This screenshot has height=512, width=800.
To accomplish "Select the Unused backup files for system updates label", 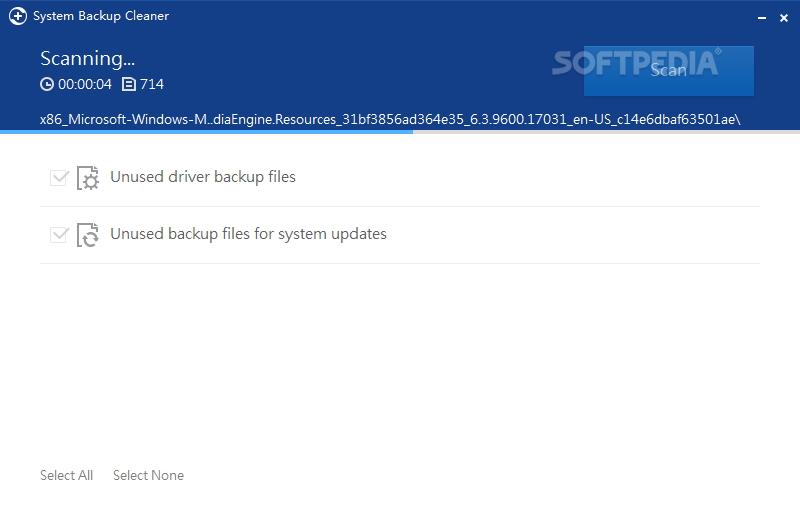I will pyautogui.click(x=248, y=234).
